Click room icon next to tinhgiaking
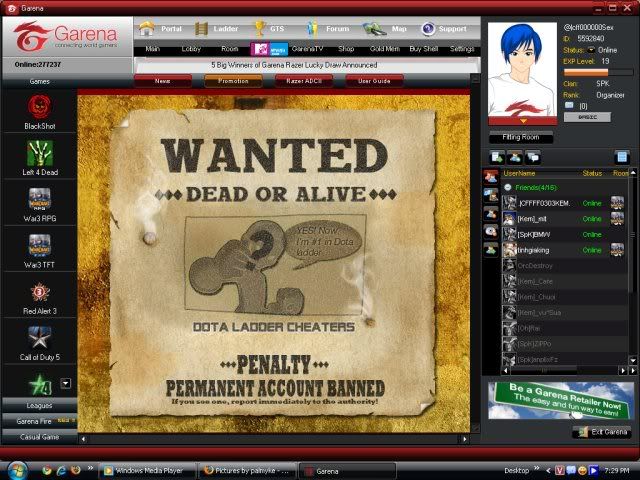 tap(617, 250)
